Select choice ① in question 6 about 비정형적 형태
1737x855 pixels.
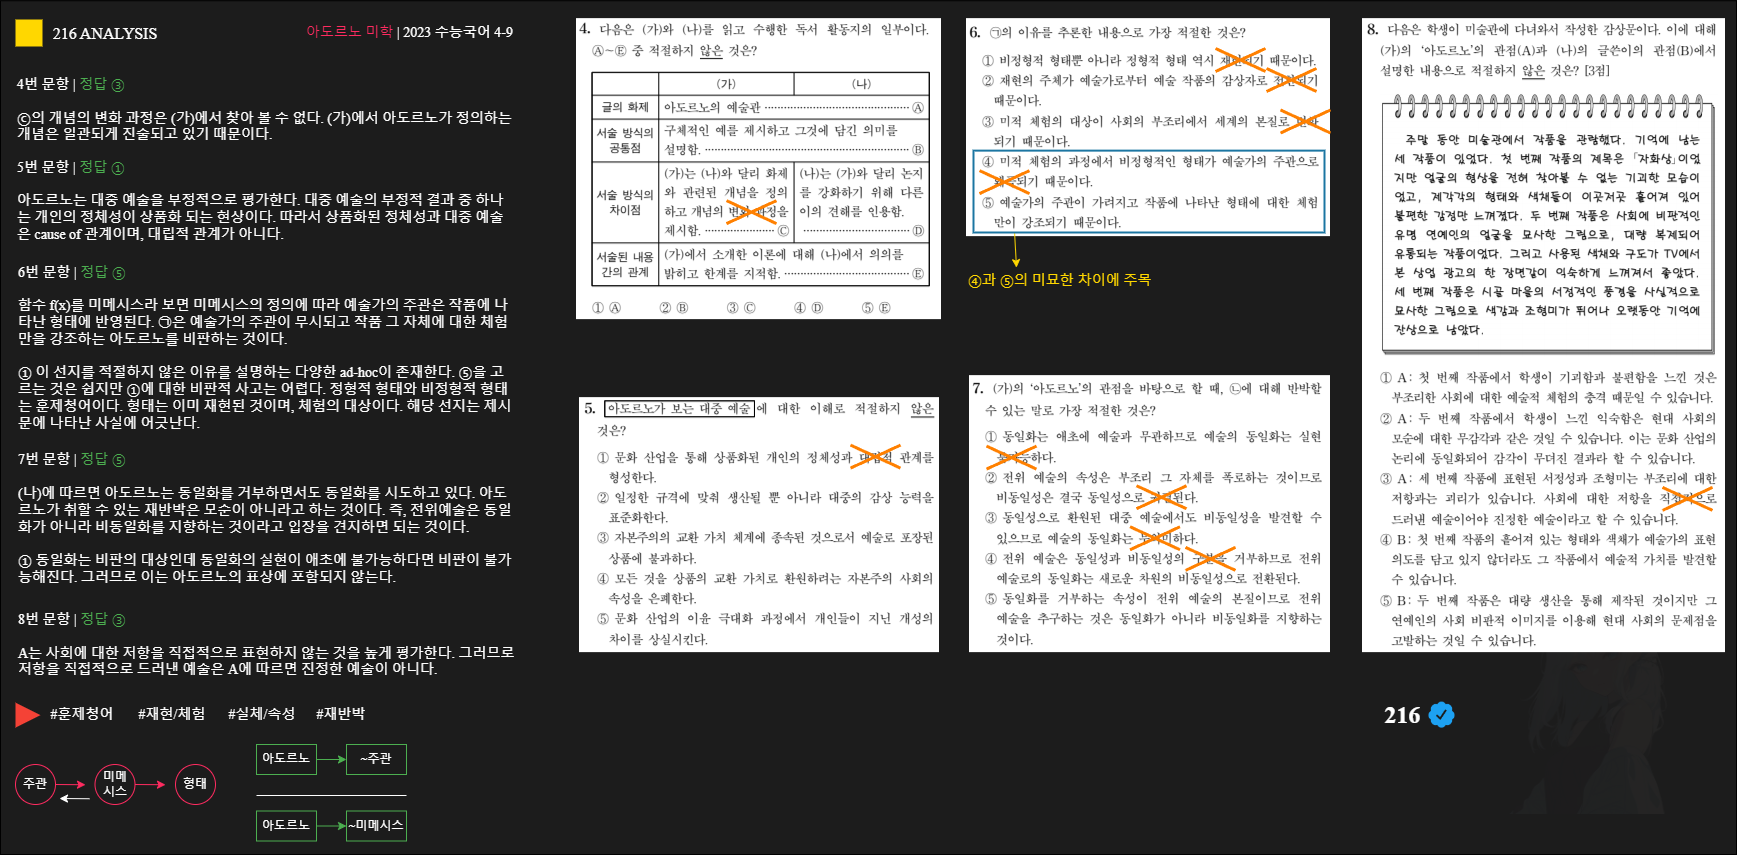pos(1150,60)
